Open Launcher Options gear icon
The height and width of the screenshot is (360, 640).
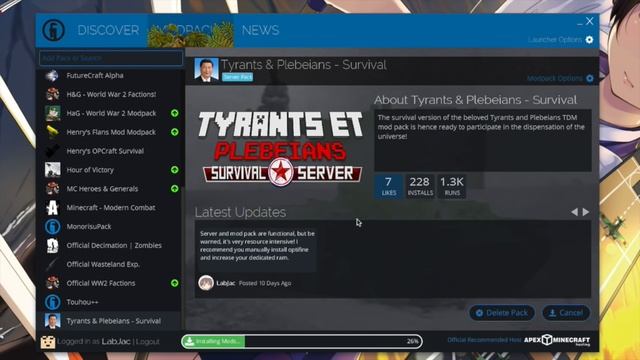pos(589,40)
